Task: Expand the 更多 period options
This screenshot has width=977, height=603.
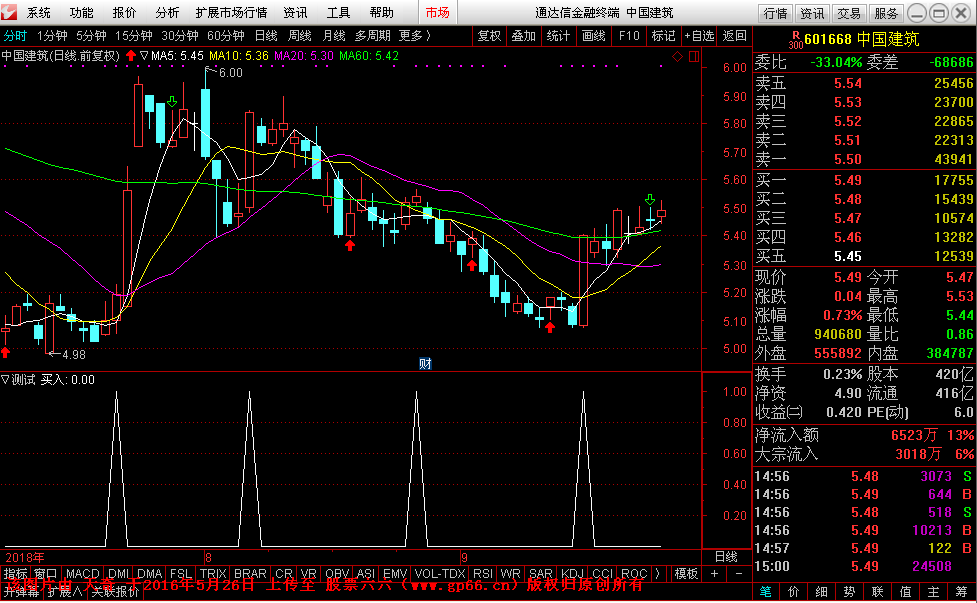Action: tap(414, 36)
